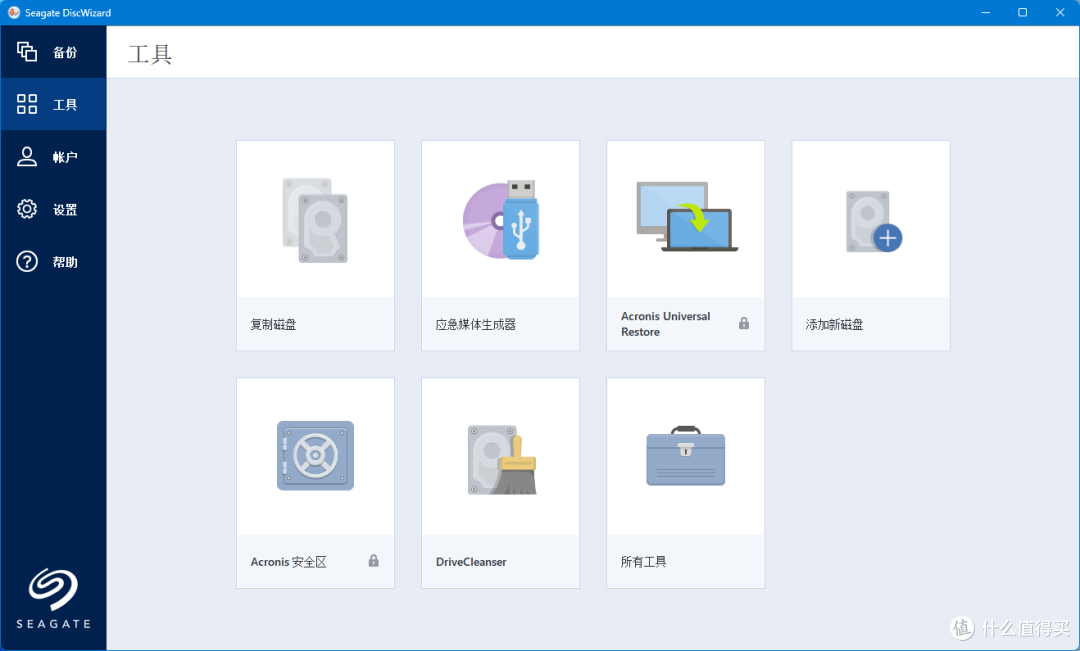Open the DriveCleanser label

coord(471,562)
